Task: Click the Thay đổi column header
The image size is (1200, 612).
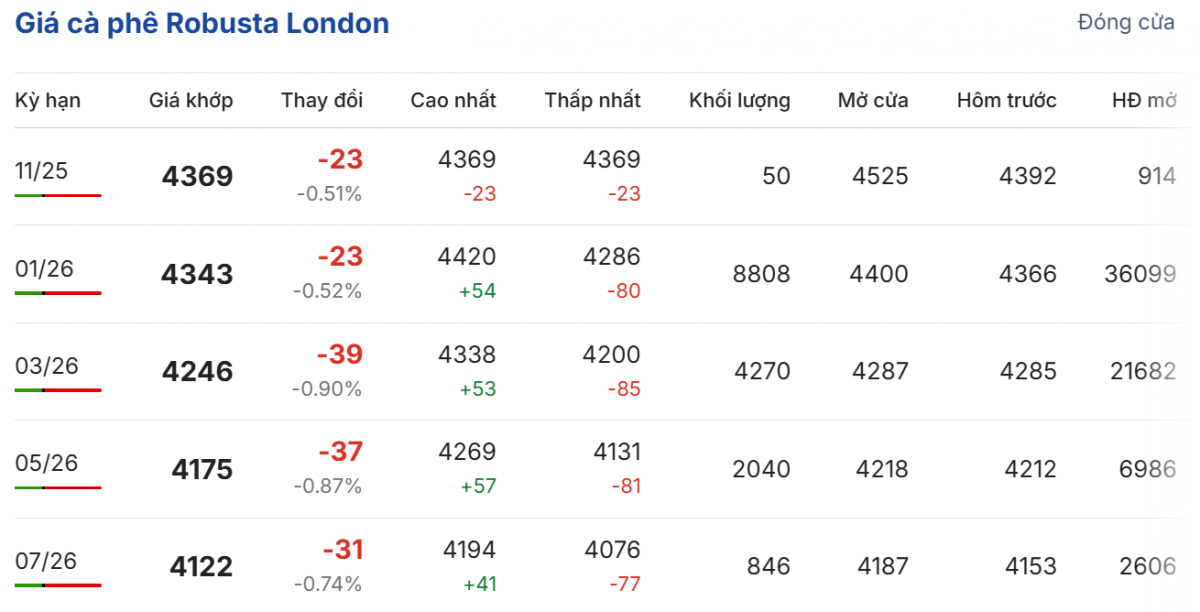Action: coord(322,100)
